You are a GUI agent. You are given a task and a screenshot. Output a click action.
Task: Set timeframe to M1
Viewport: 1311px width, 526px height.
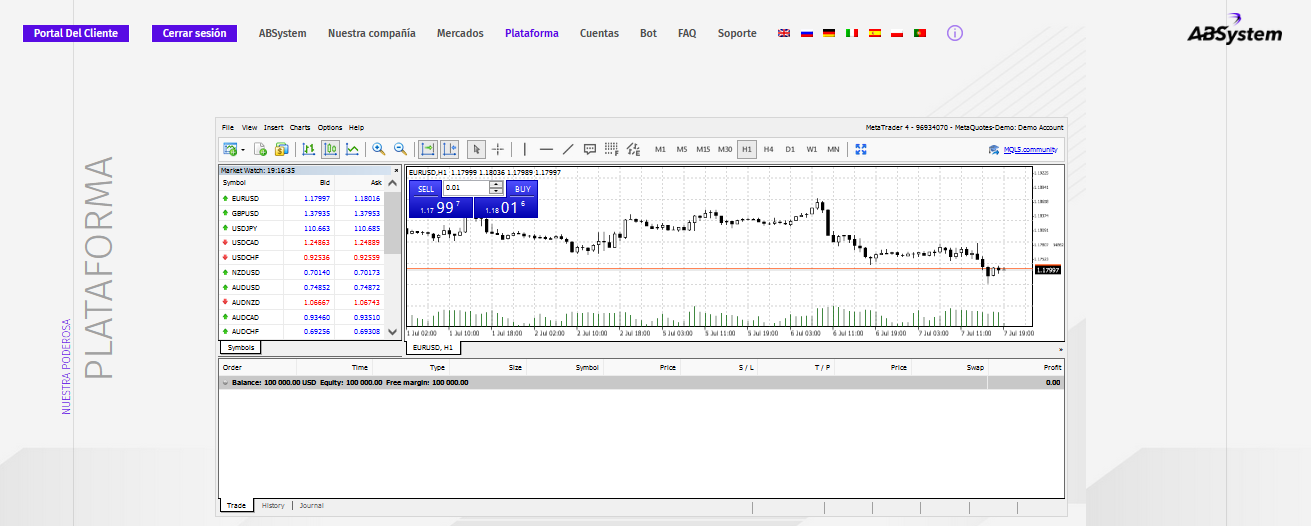click(660, 149)
